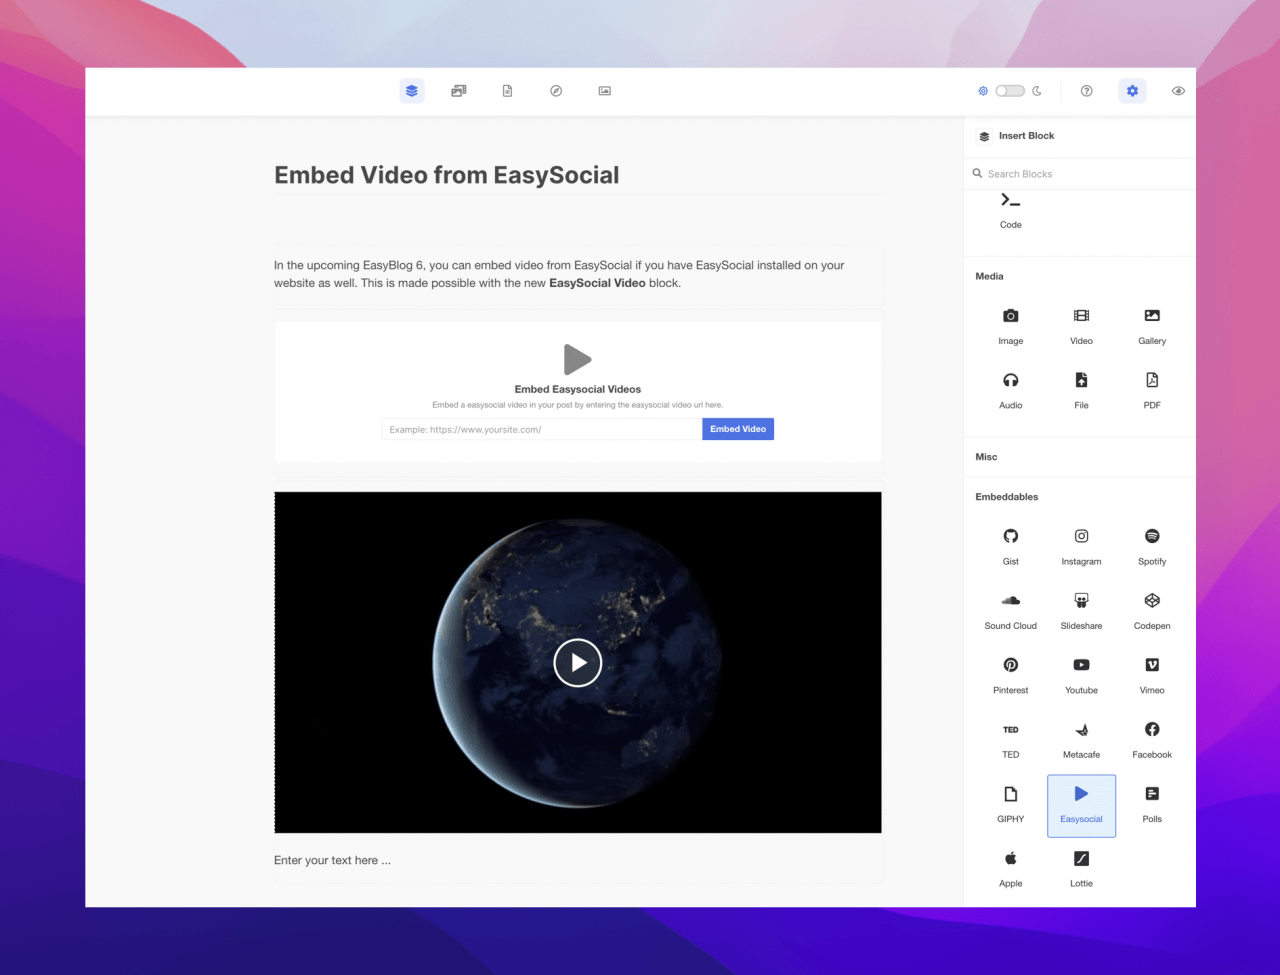Collapse the Embeddables section header
This screenshot has width=1280, height=975.
1007,497
